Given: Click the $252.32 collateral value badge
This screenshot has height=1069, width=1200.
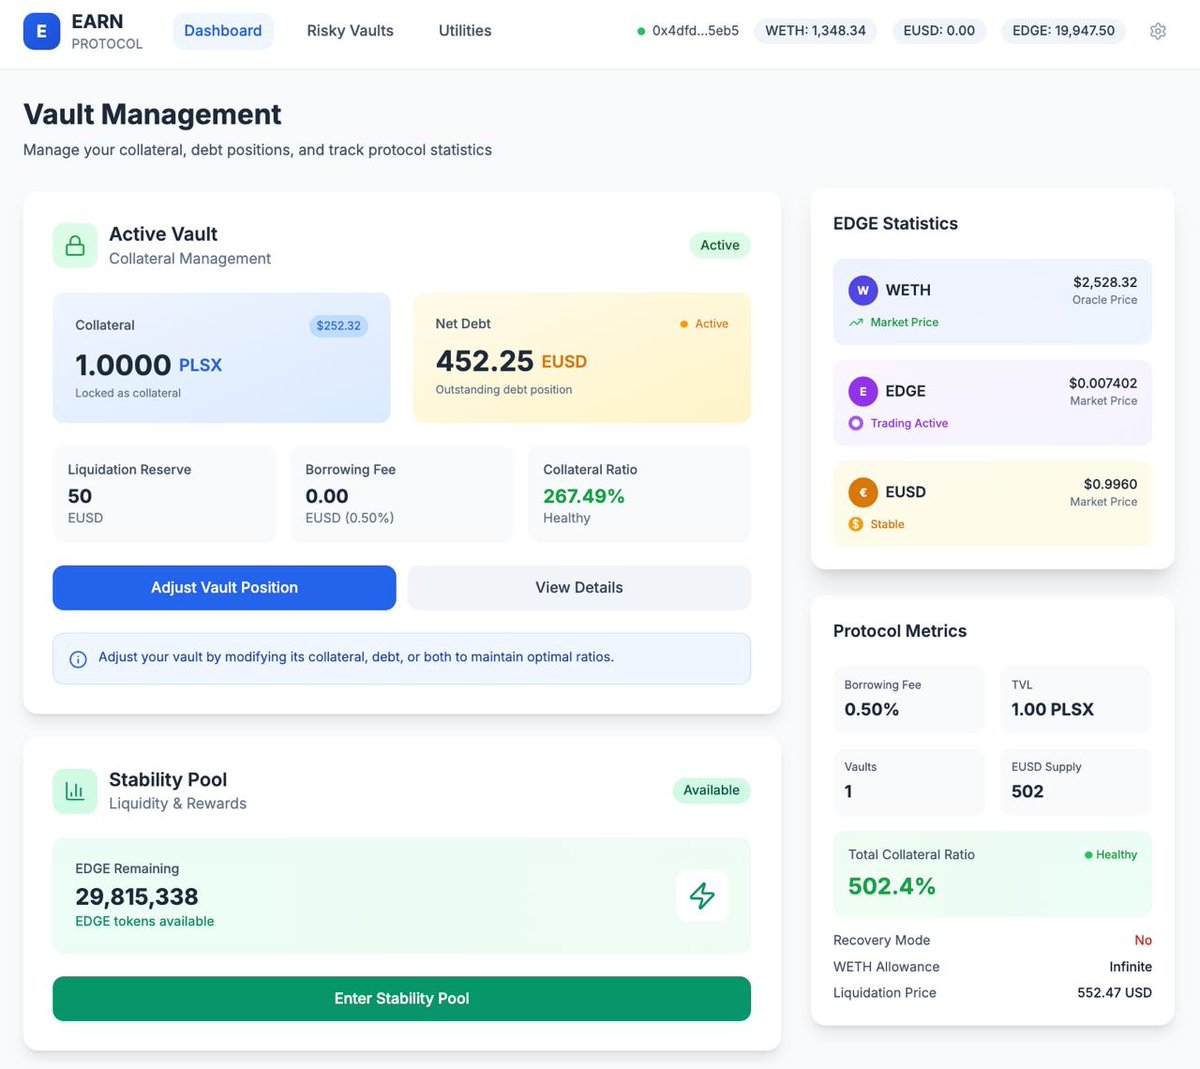Looking at the screenshot, I should point(339,326).
